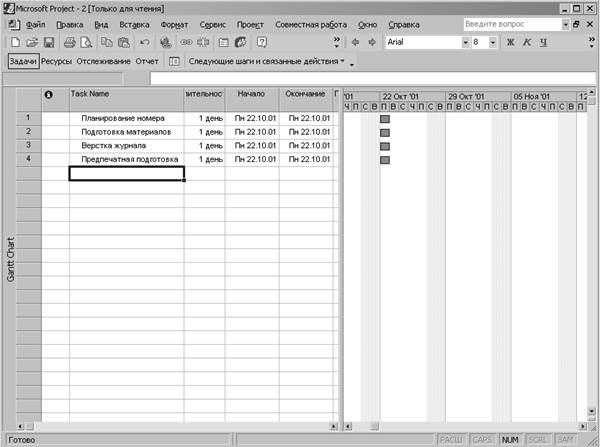Click the Paste icon
600x447 pixels.
click(124, 42)
